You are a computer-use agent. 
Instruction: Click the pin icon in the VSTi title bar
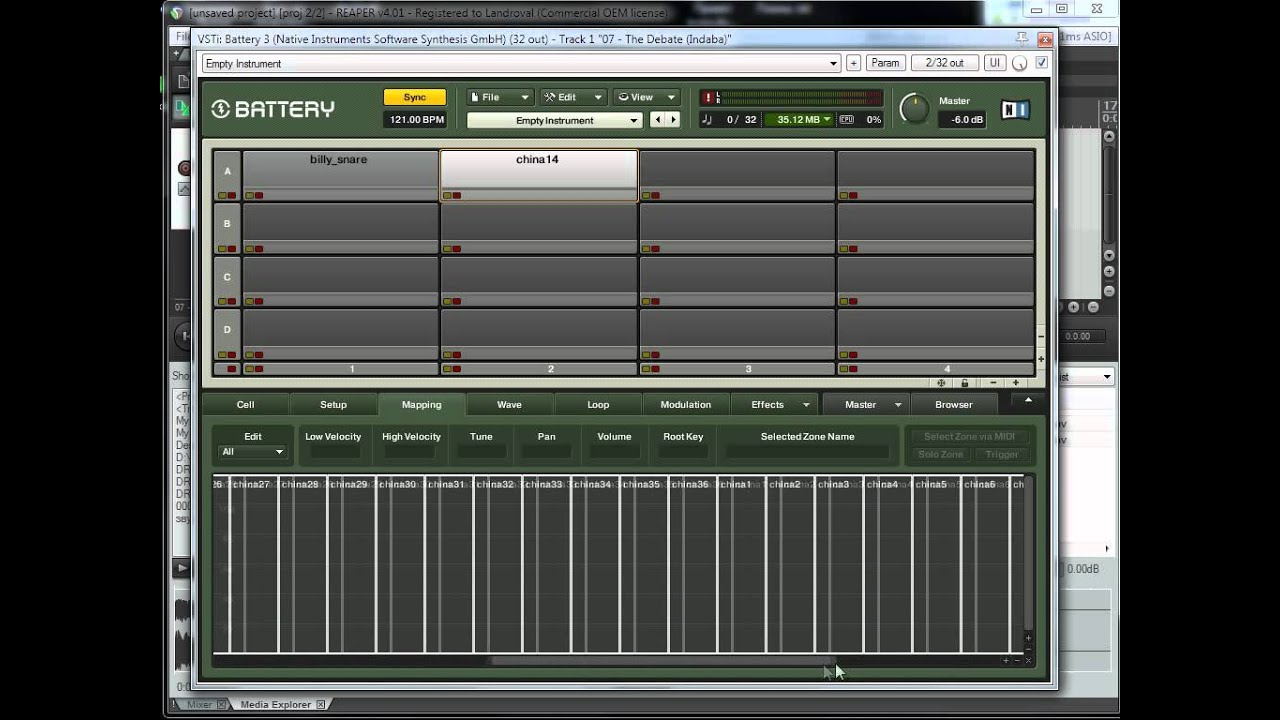pyautogui.click(x=1021, y=39)
